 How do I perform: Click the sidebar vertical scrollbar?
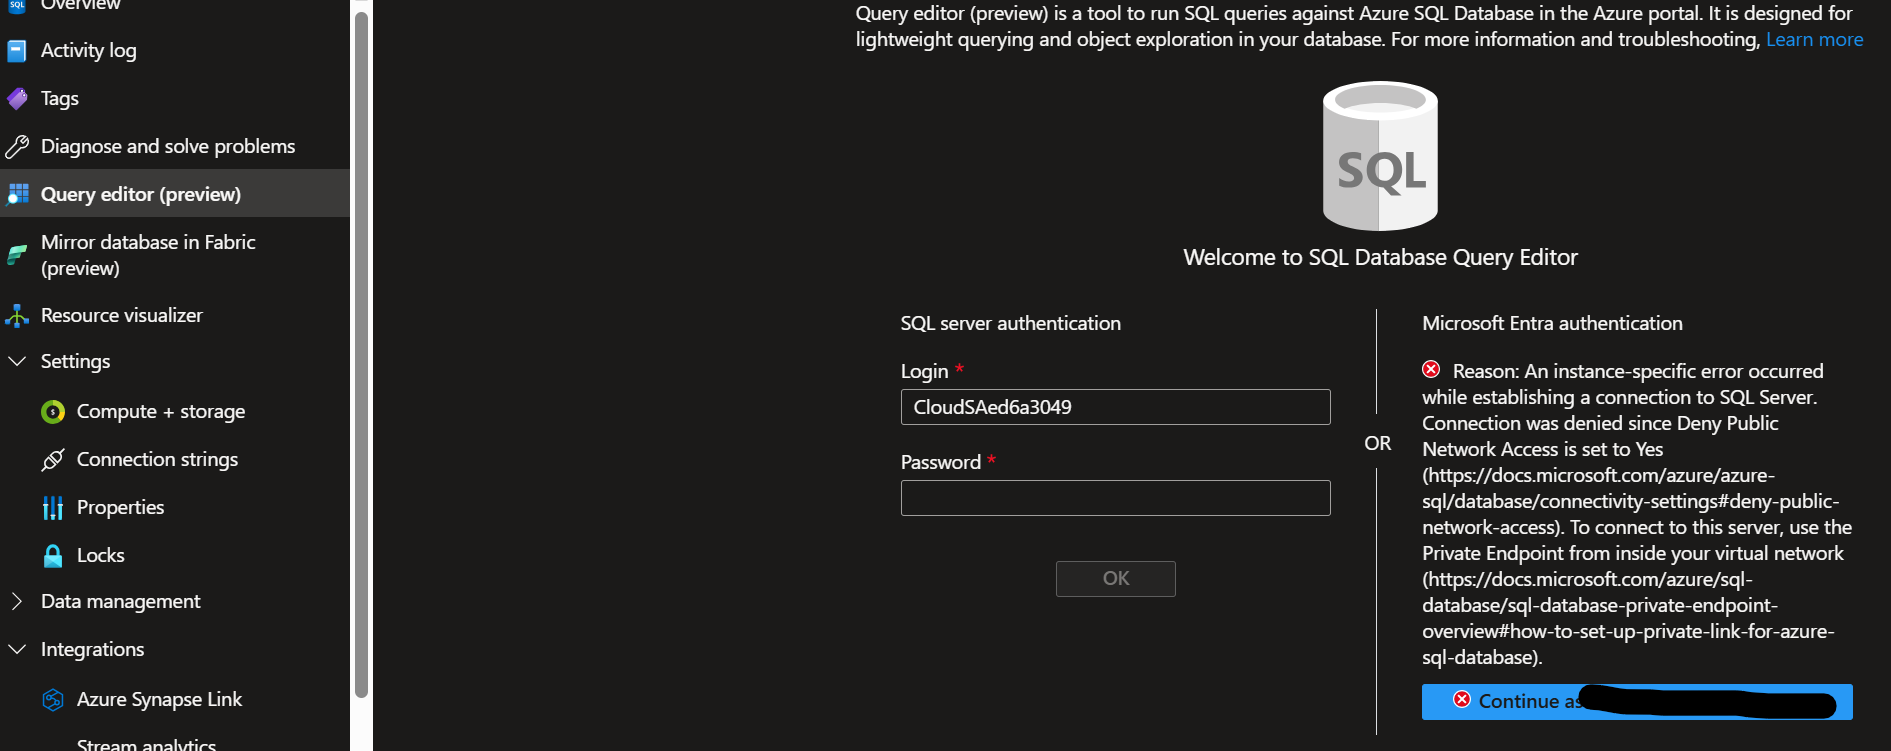click(x=361, y=354)
